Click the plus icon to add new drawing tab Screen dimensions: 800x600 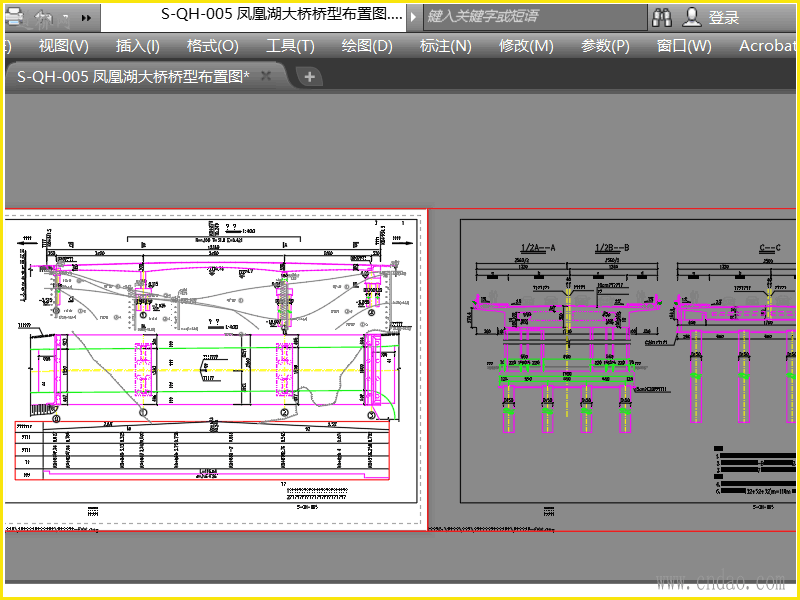pos(309,77)
